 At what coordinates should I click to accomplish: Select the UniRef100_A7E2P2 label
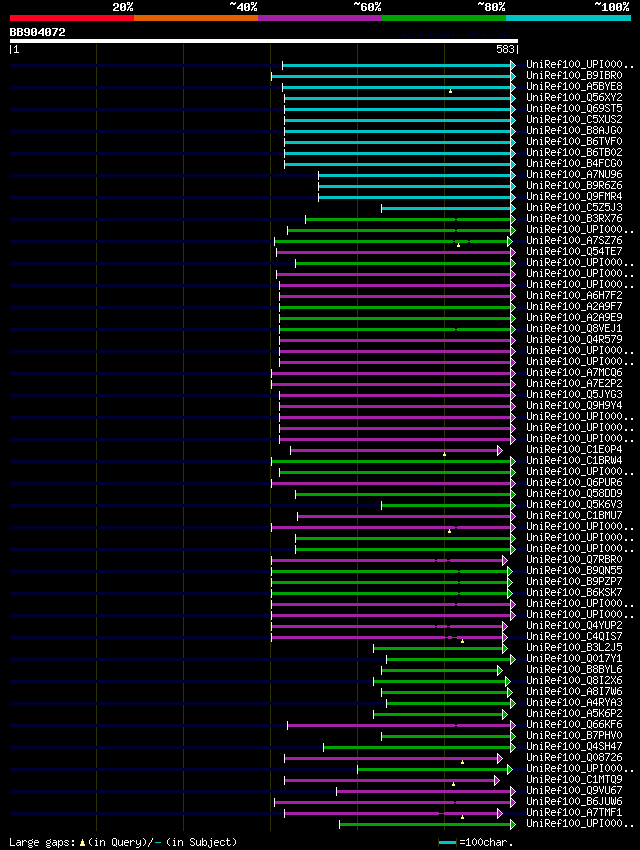click(x=574, y=383)
